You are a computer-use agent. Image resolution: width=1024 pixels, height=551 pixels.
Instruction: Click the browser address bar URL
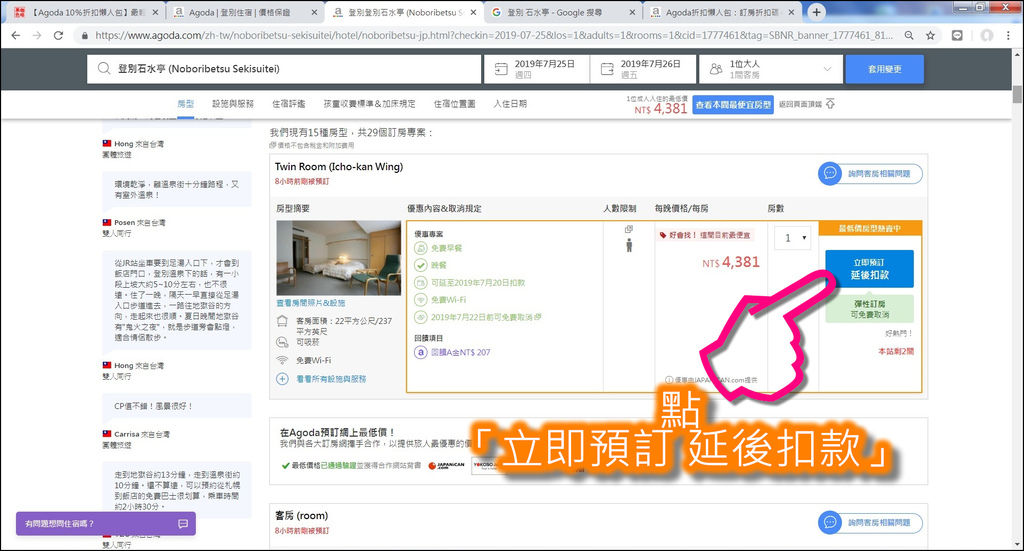[493, 35]
